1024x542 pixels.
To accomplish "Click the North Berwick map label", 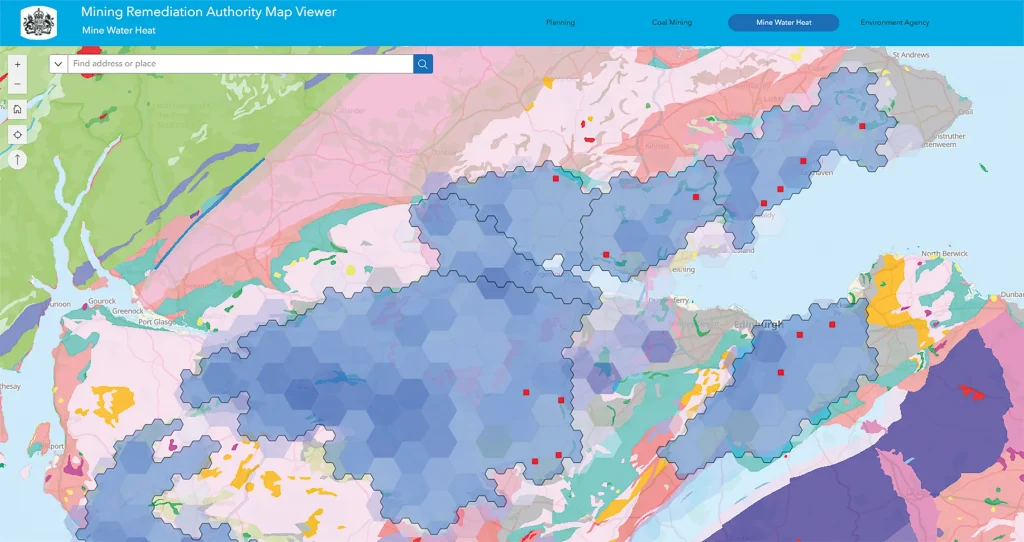I will click(945, 254).
